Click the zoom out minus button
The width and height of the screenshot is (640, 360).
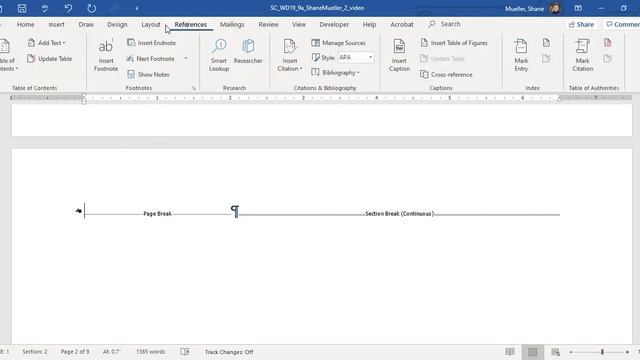tap(571, 352)
